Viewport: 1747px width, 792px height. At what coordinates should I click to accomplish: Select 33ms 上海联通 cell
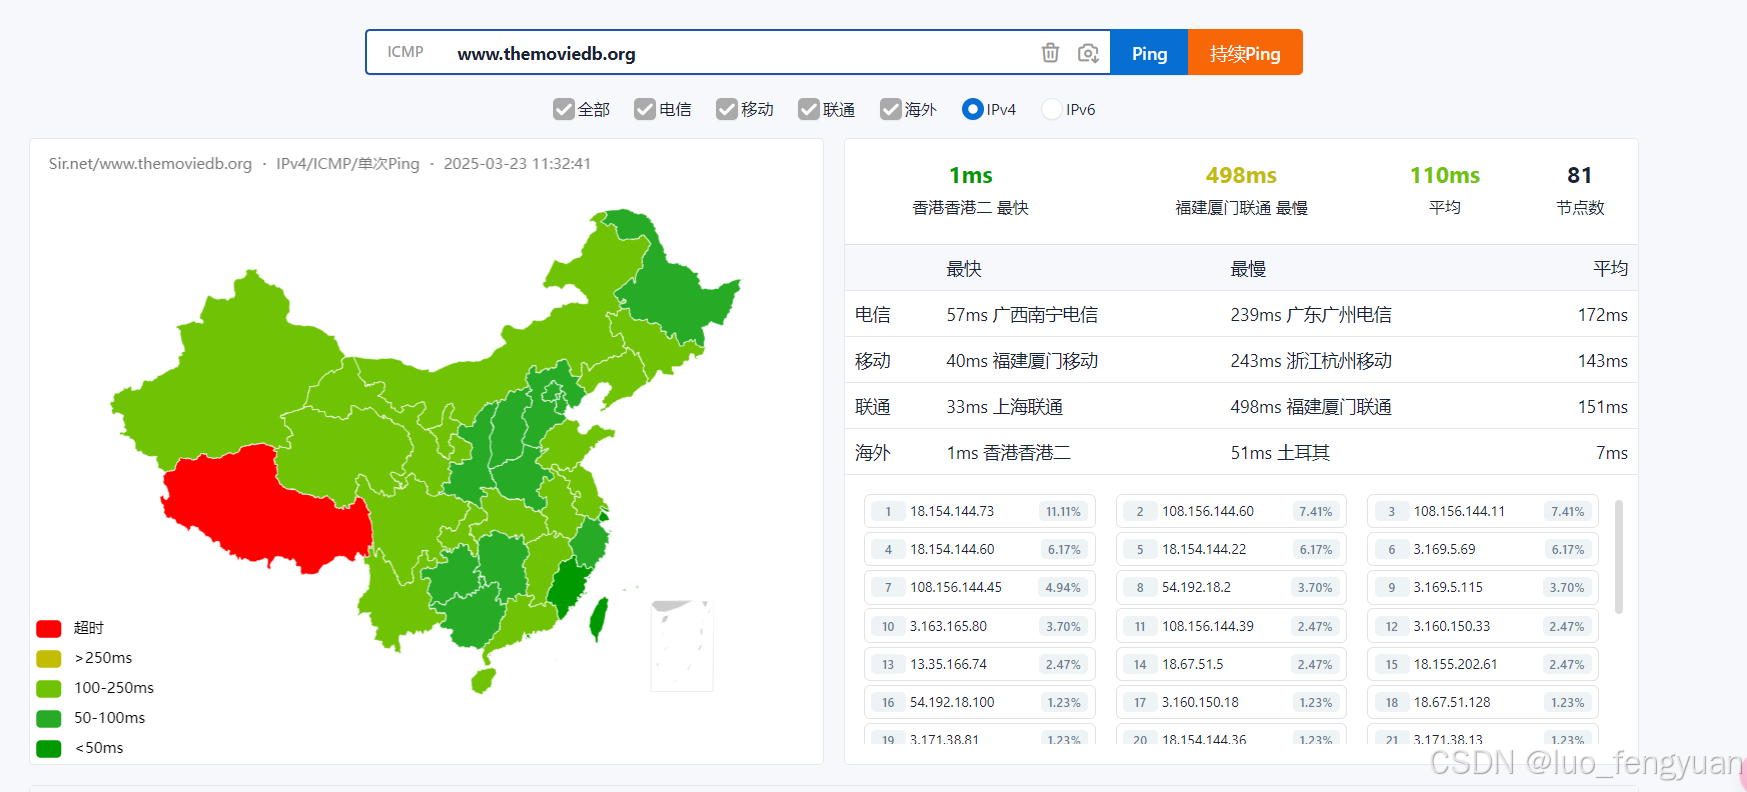tap(1004, 407)
